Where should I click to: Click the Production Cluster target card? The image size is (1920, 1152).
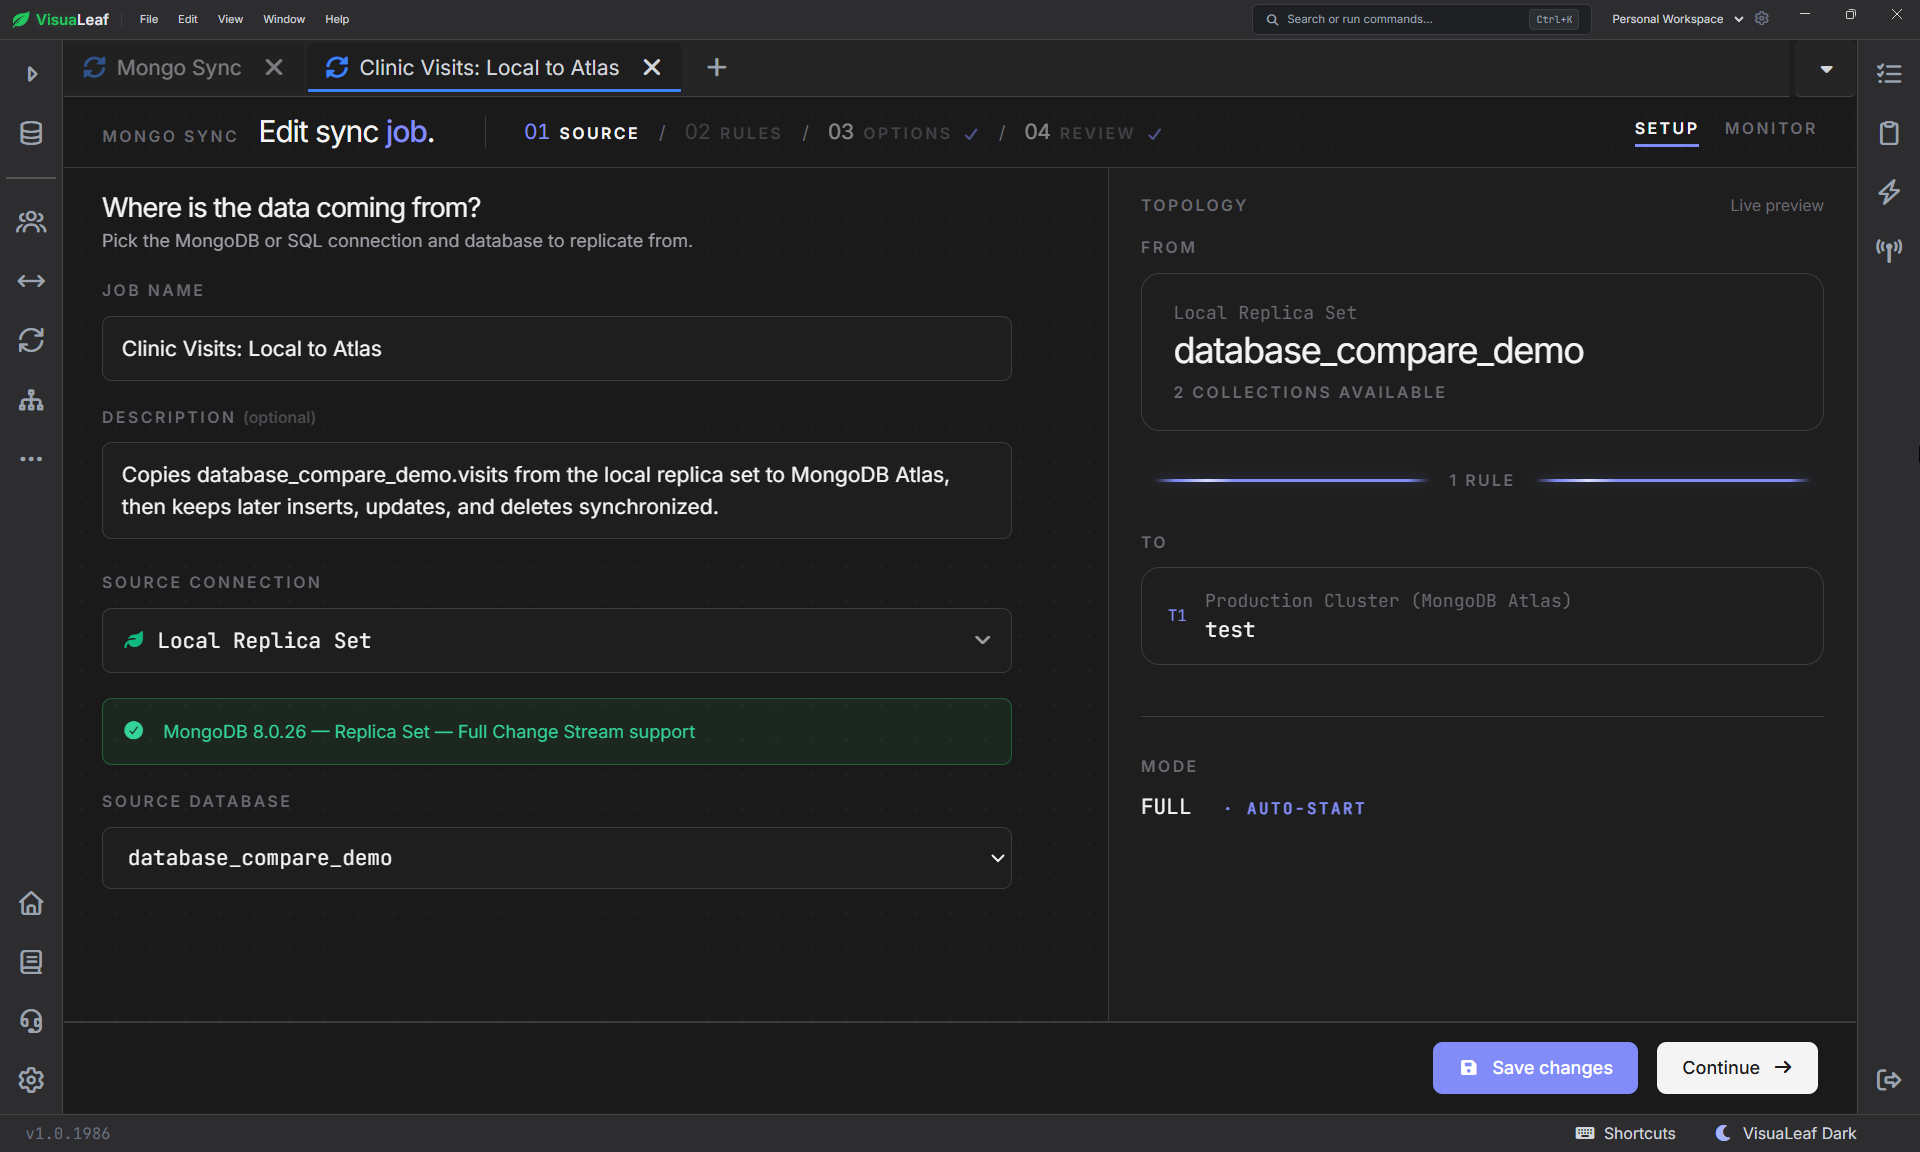click(1482, 616)
